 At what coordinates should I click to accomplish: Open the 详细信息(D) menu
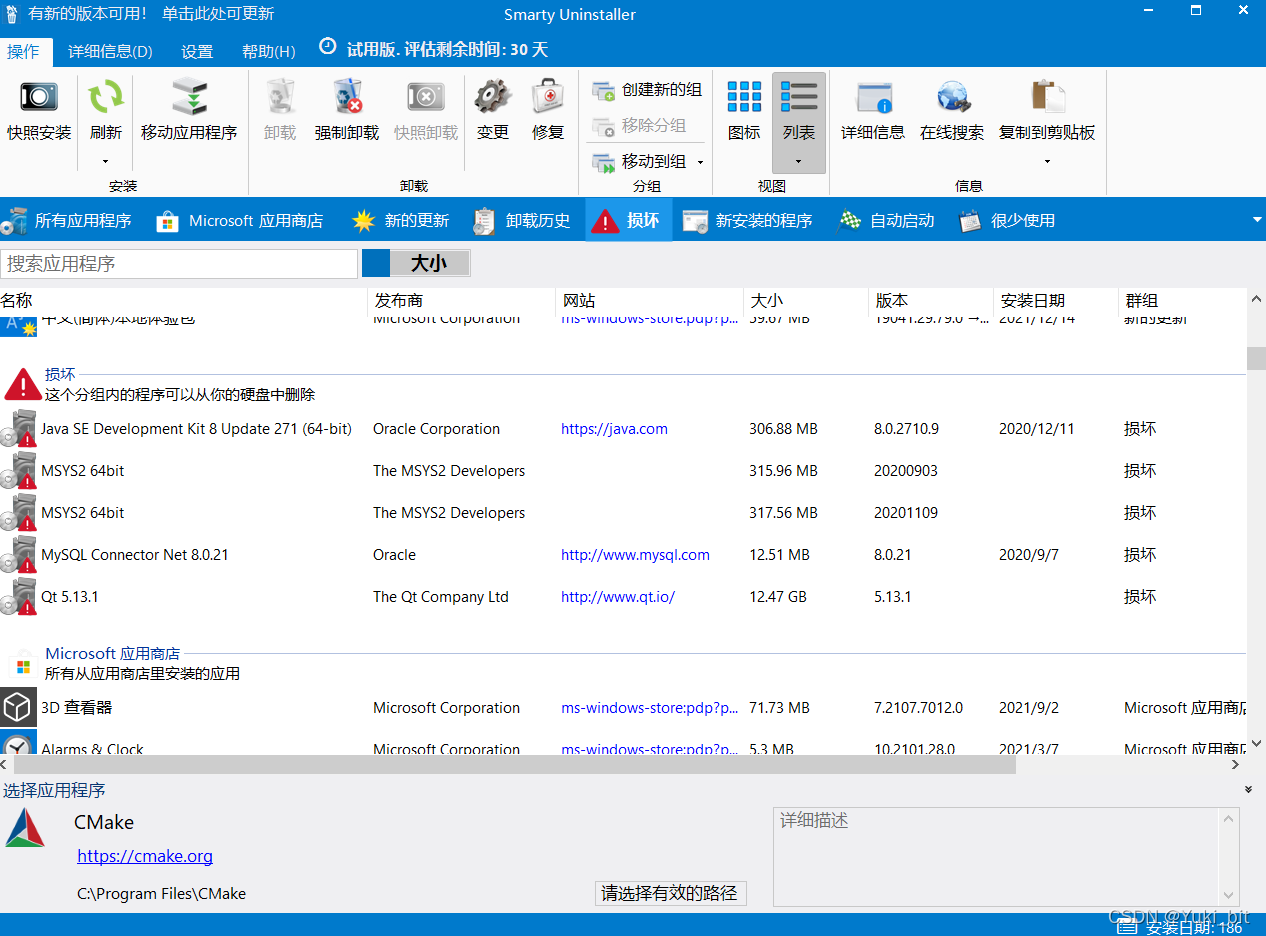[110, 52]
